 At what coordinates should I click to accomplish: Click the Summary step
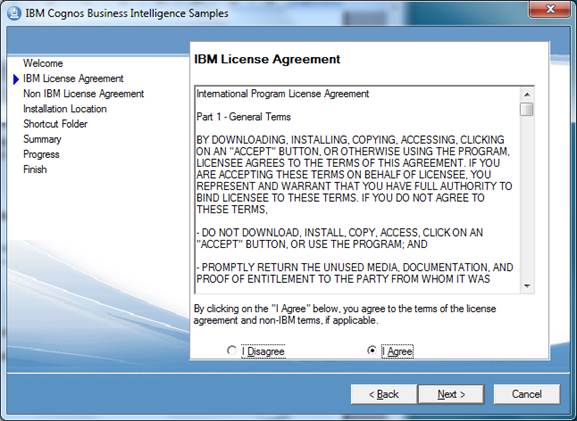point(42,139)
